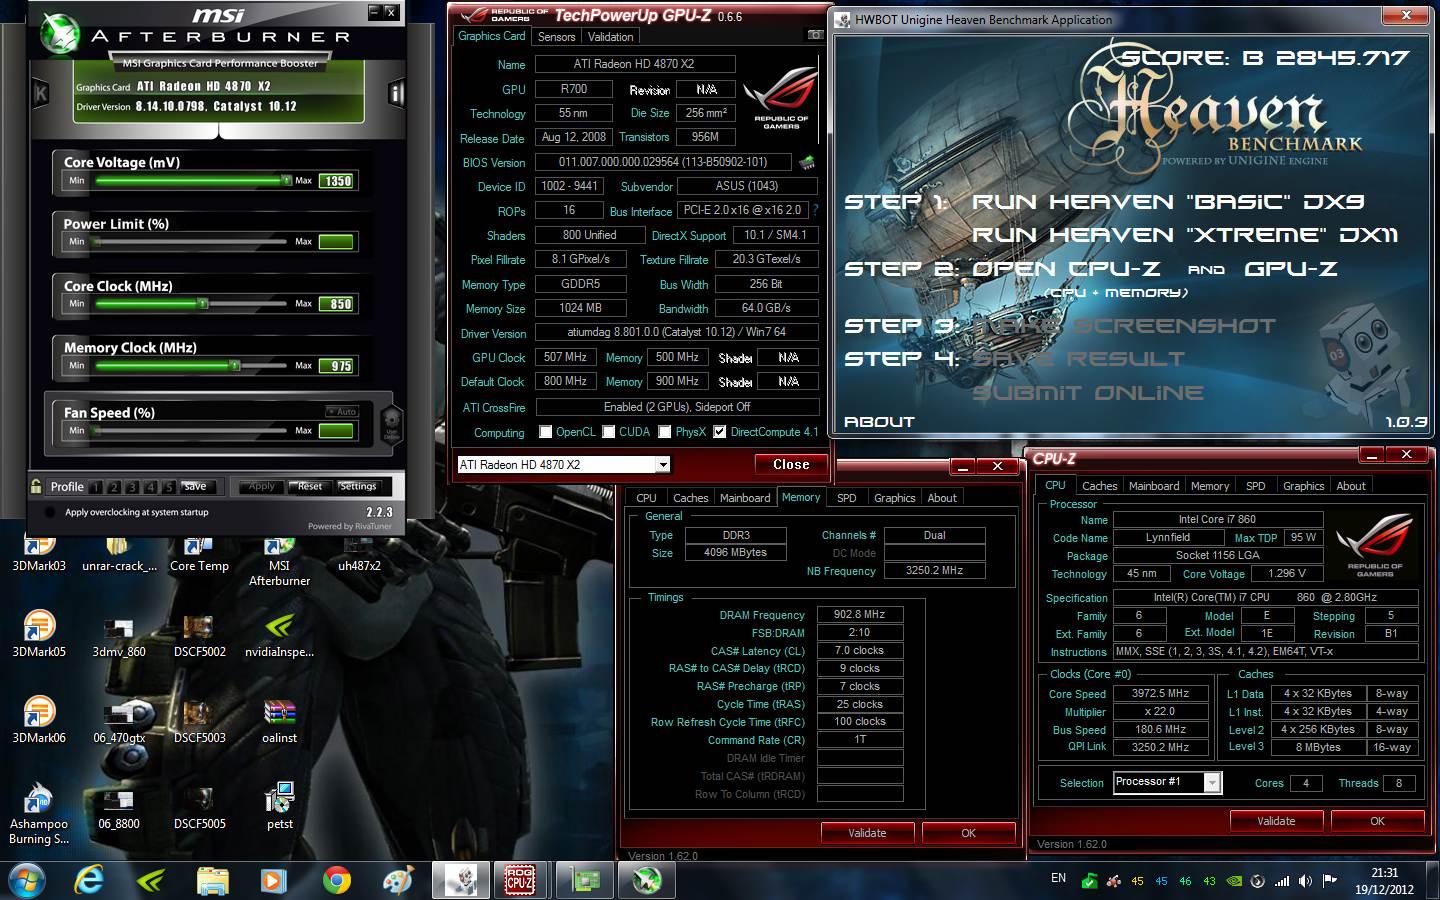Select Afterburner profile slot 5
The image size is (1440, 900).
pyautogui.click(x=169, y=487)
